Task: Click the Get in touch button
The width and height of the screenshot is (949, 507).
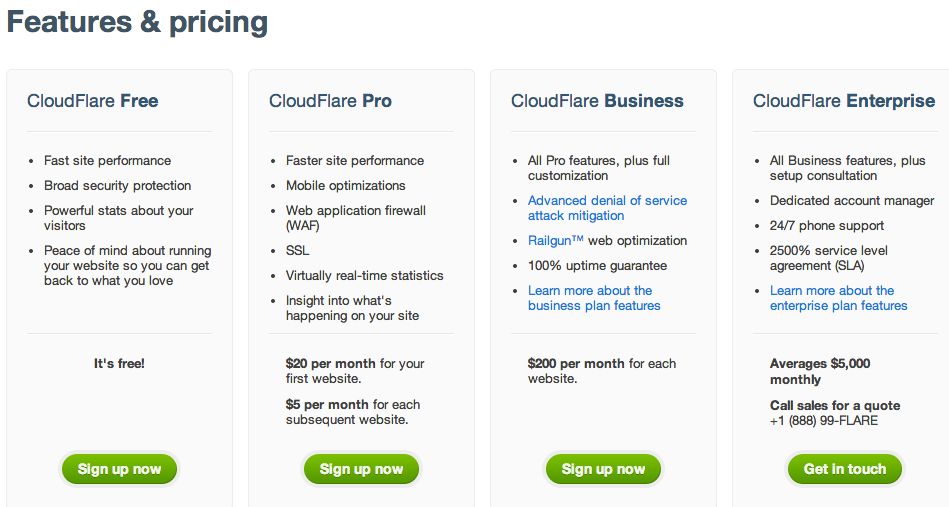Action: tap(845, 469)
